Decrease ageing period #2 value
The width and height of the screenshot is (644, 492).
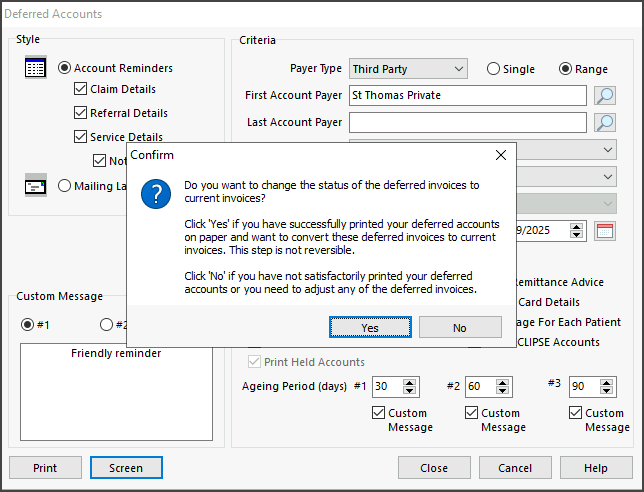(502, 391)
